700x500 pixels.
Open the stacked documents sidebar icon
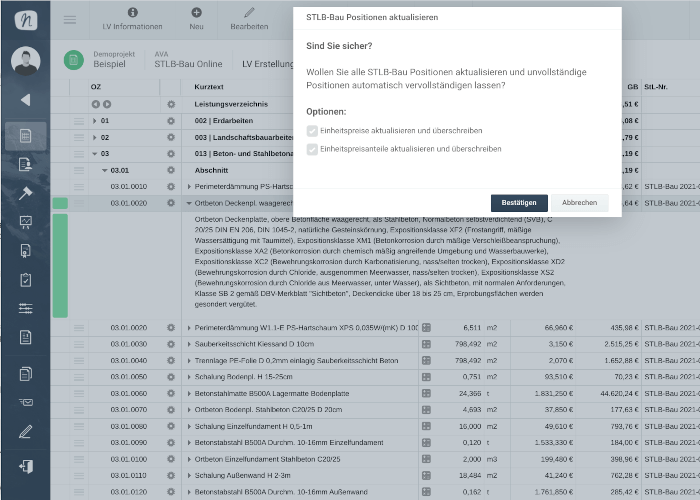(x=25, y=374)
